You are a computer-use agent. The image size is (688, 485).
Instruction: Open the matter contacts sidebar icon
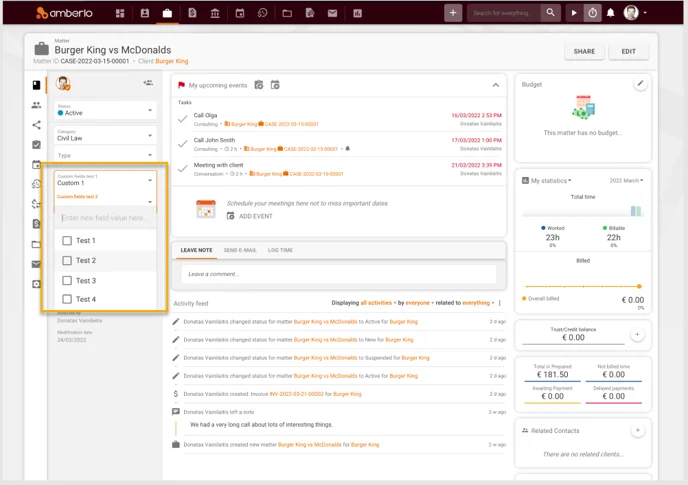pyautogui.click(x=36, y=105)
